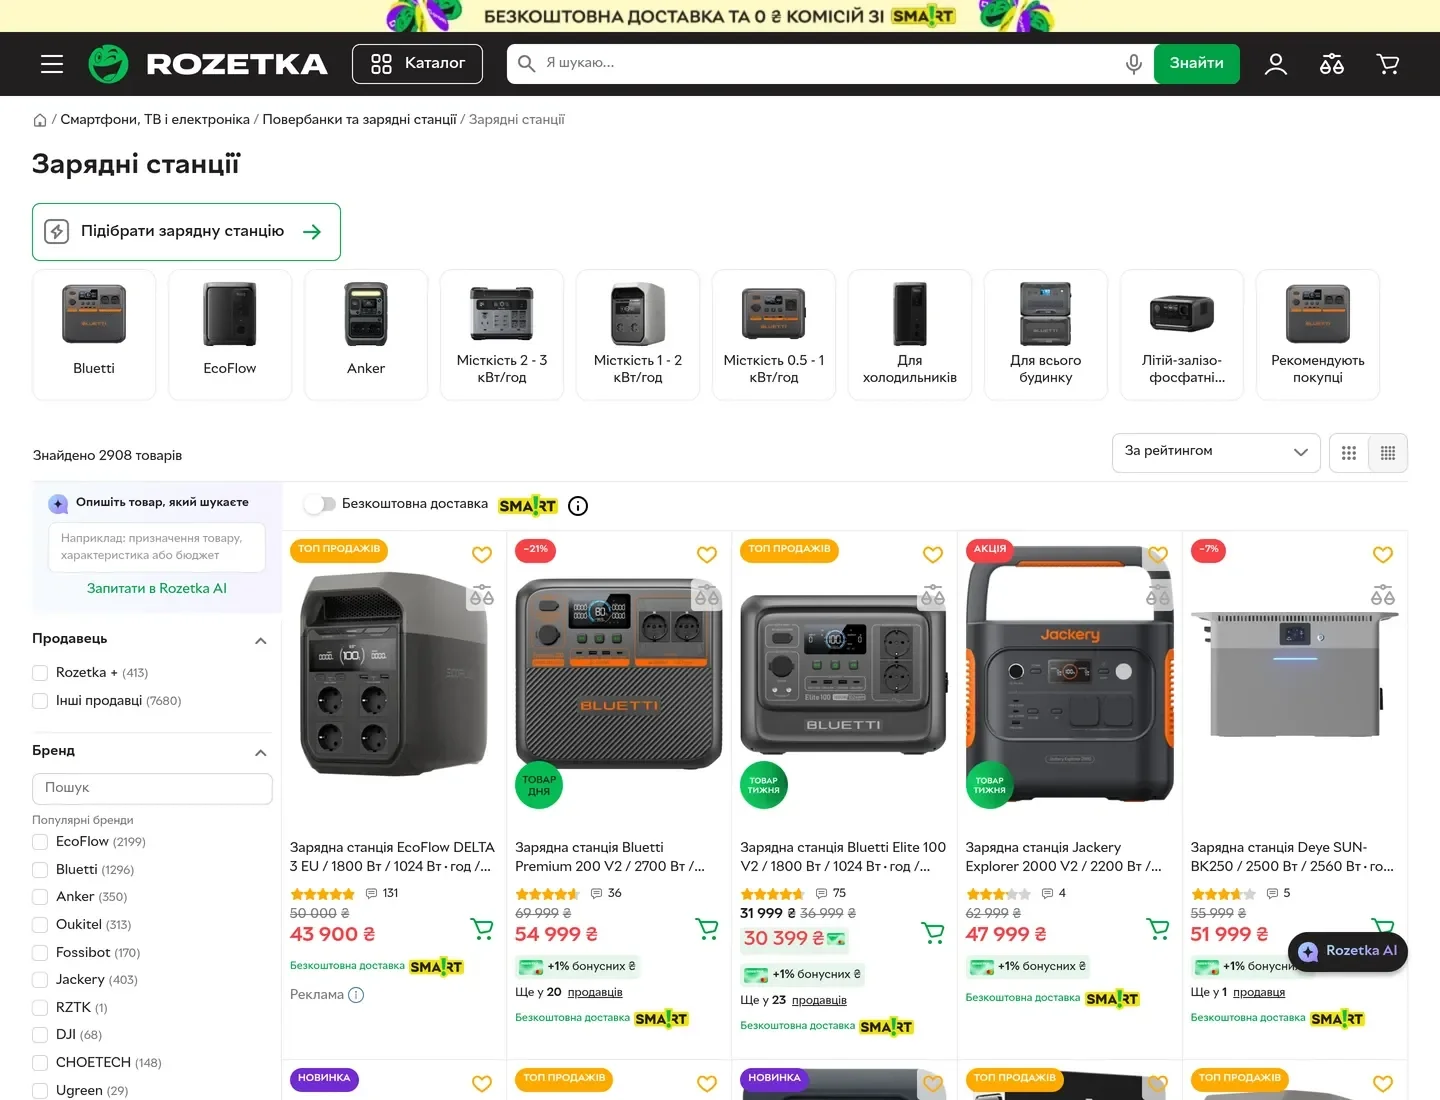Select the Рекомендують покупці category tile
Image resolution: width=1440 pixels, height=1100 pixels.
point(1318,335)
